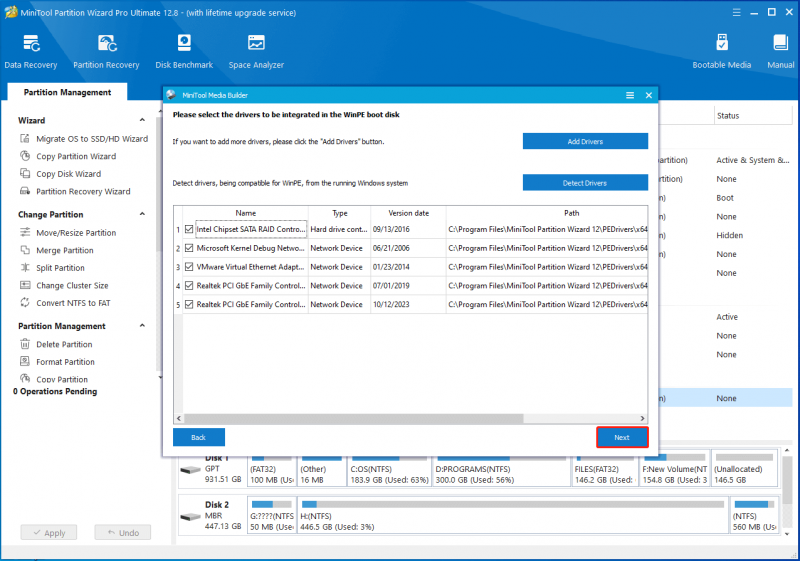This screenshot has height=561, width=800.
Task: Open the Bootable Media builder
Action: [x=721, y=52]
